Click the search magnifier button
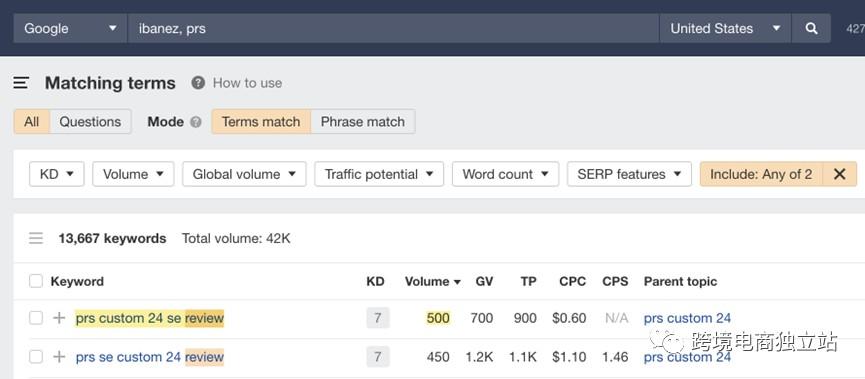This screenshot has height=379, width=865. pyautogui.click(x=811, y=29)
